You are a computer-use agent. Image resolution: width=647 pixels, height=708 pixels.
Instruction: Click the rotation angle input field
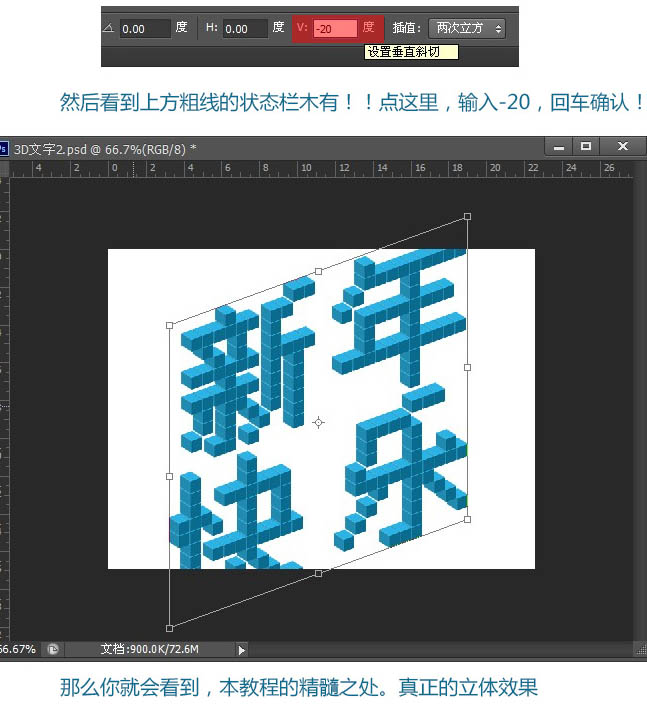[145, 30]
